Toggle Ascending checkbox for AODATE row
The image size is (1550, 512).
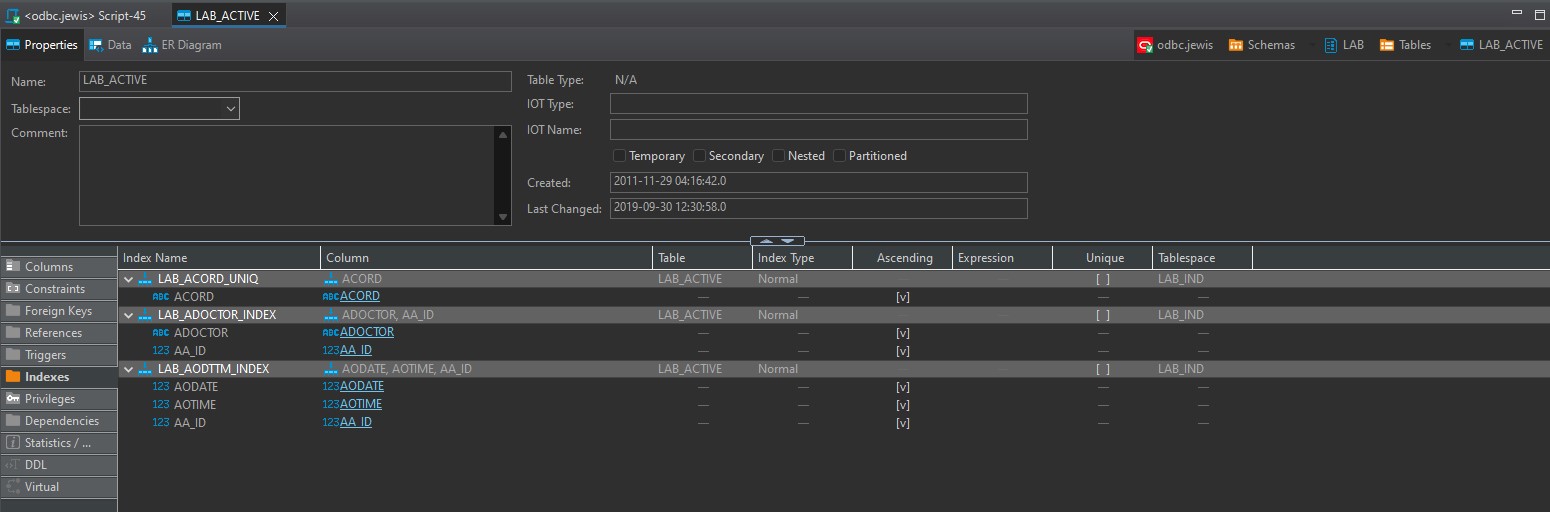click(903, 387)
